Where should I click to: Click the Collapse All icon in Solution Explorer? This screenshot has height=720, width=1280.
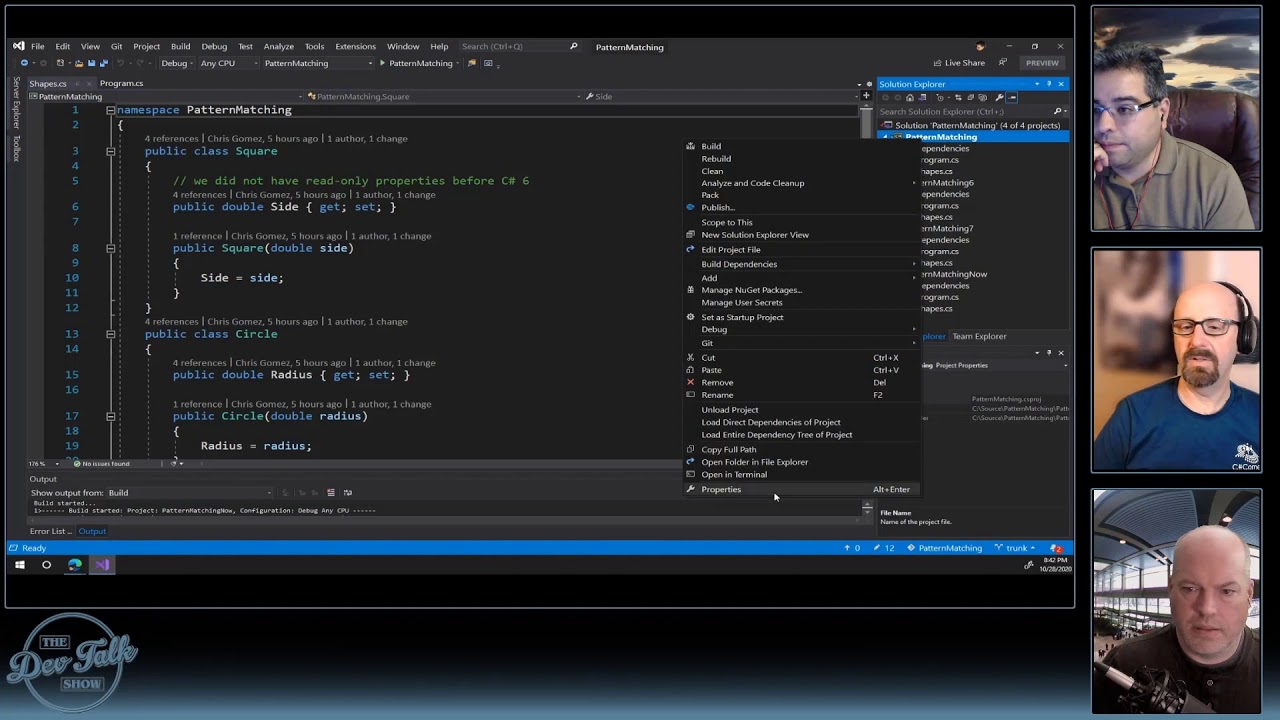point(971,98)
